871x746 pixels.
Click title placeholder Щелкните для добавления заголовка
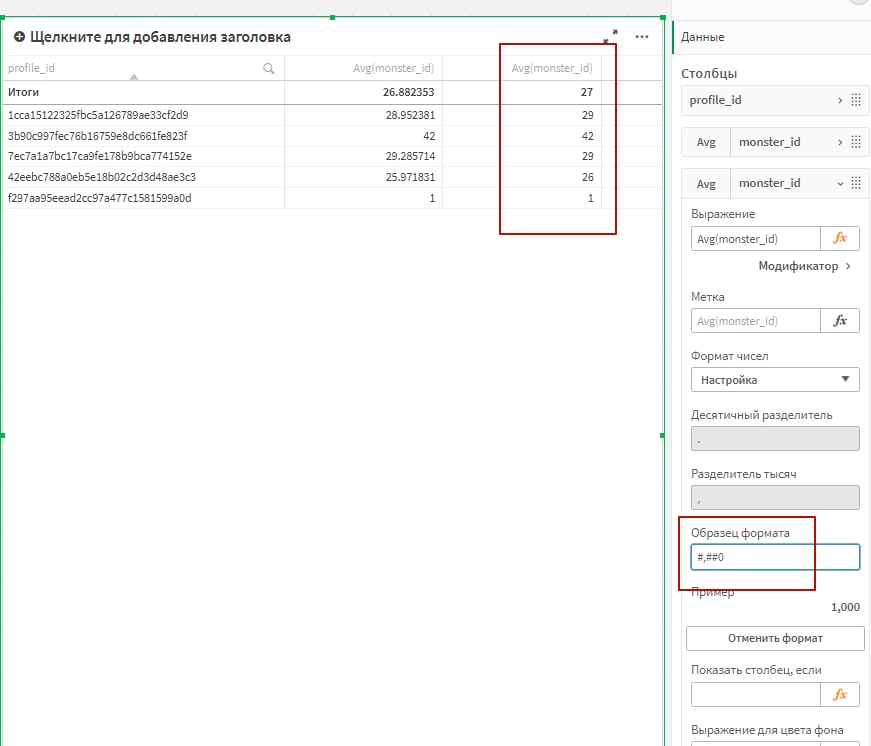tap(160, 37)
